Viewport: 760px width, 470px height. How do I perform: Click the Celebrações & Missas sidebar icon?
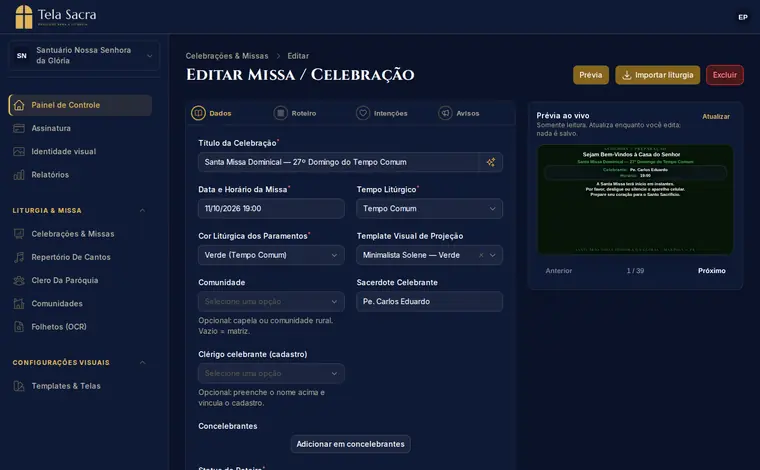pyautogui.click(x=19, y=234)
